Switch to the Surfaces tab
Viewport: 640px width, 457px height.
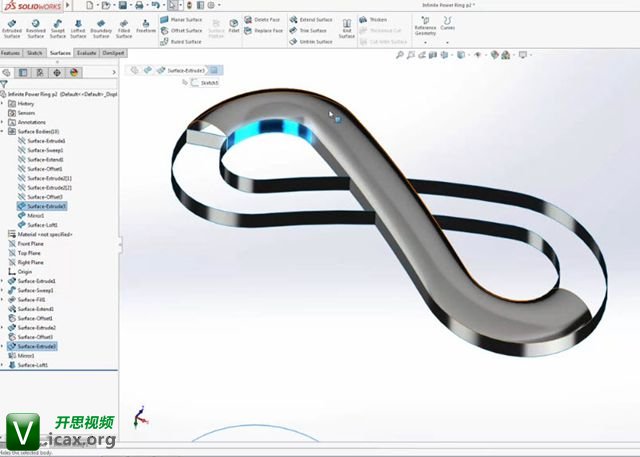point(60,53)
